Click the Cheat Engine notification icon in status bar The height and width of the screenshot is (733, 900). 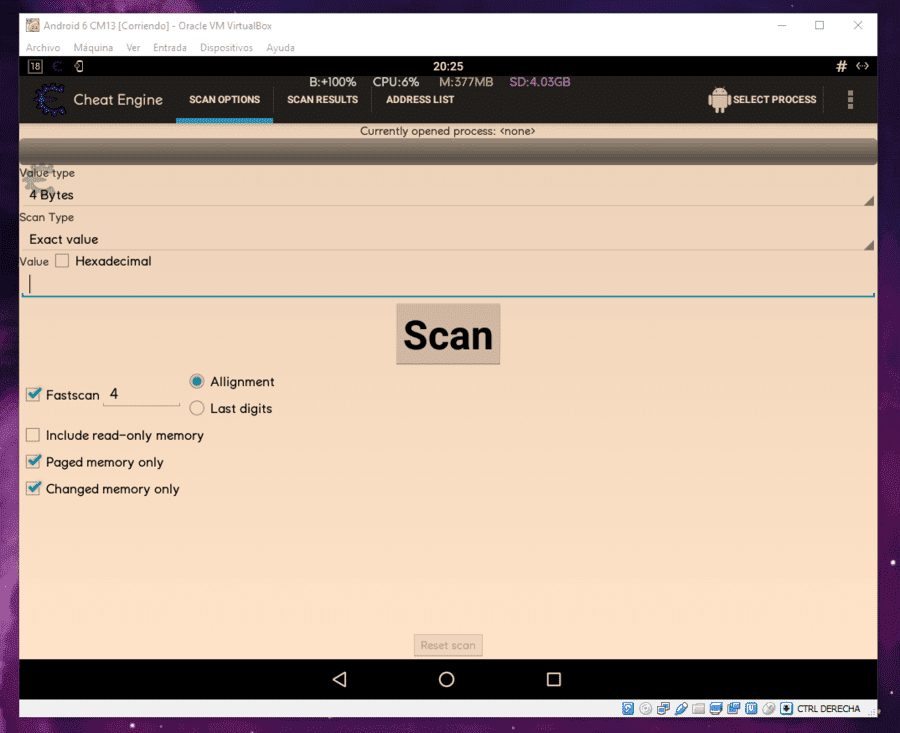click(57, 66)
